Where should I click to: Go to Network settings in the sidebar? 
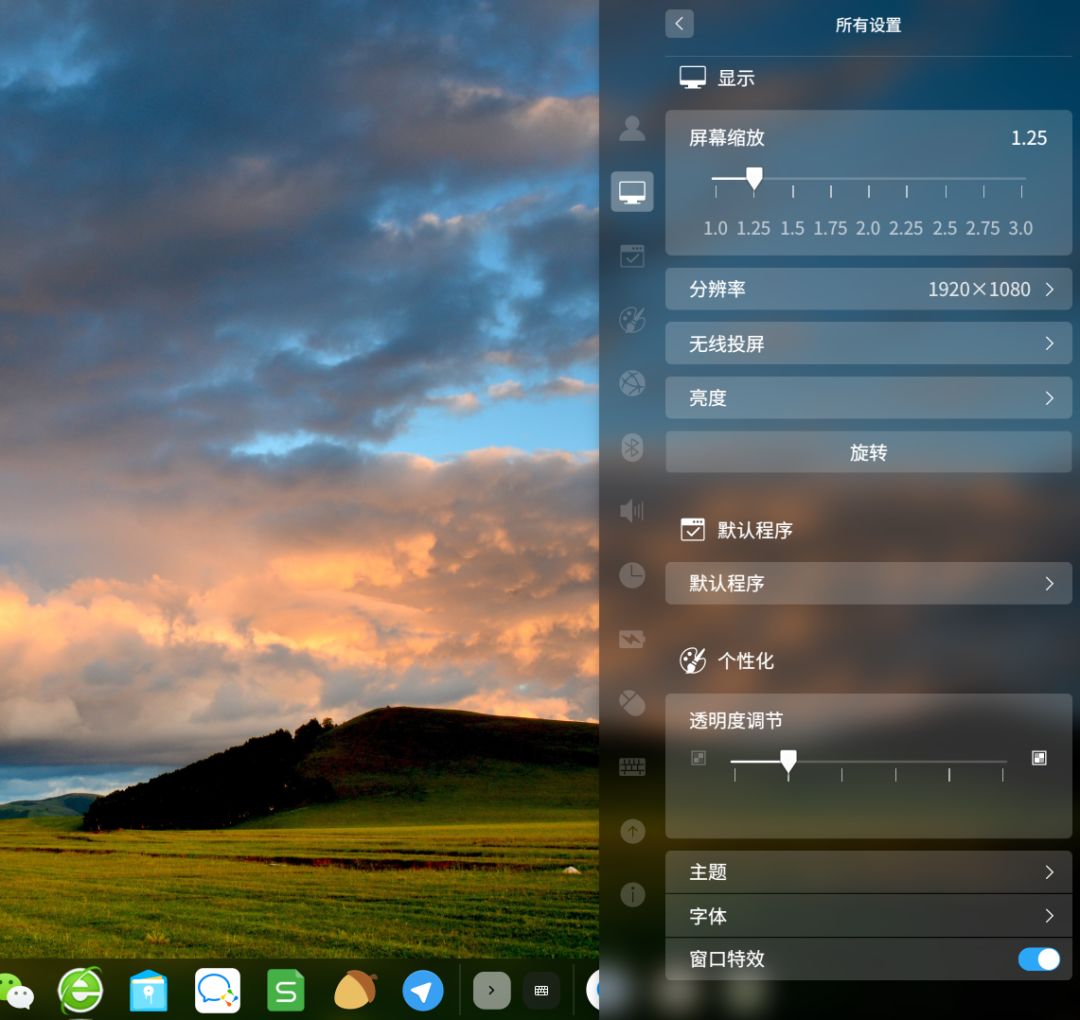pyautogui.click(x=632, y=384)
